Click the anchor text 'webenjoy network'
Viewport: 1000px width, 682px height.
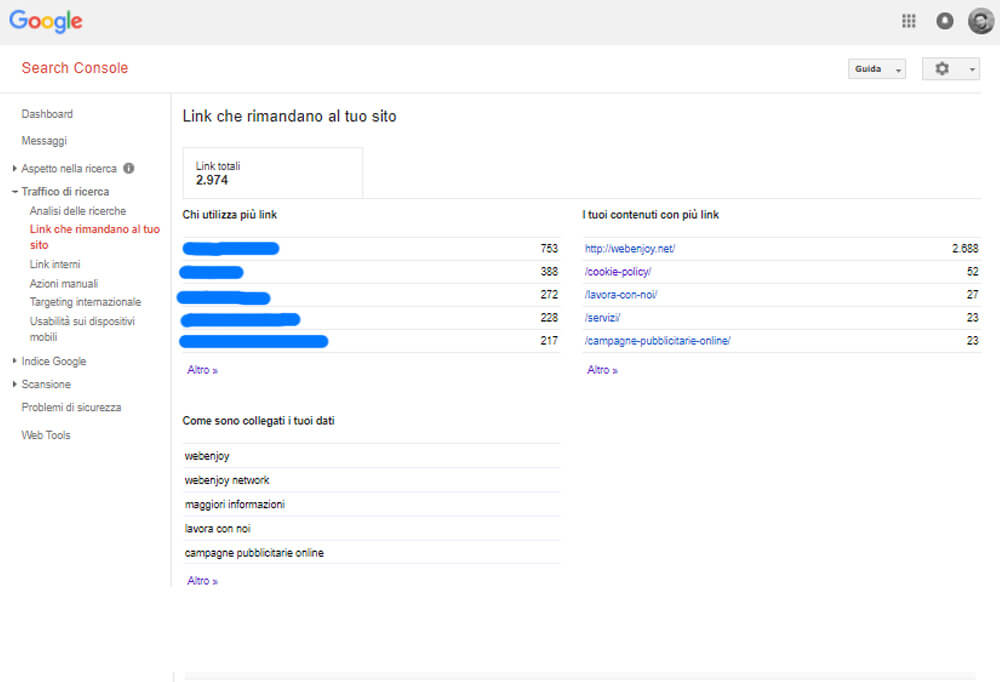click(227, 480)
